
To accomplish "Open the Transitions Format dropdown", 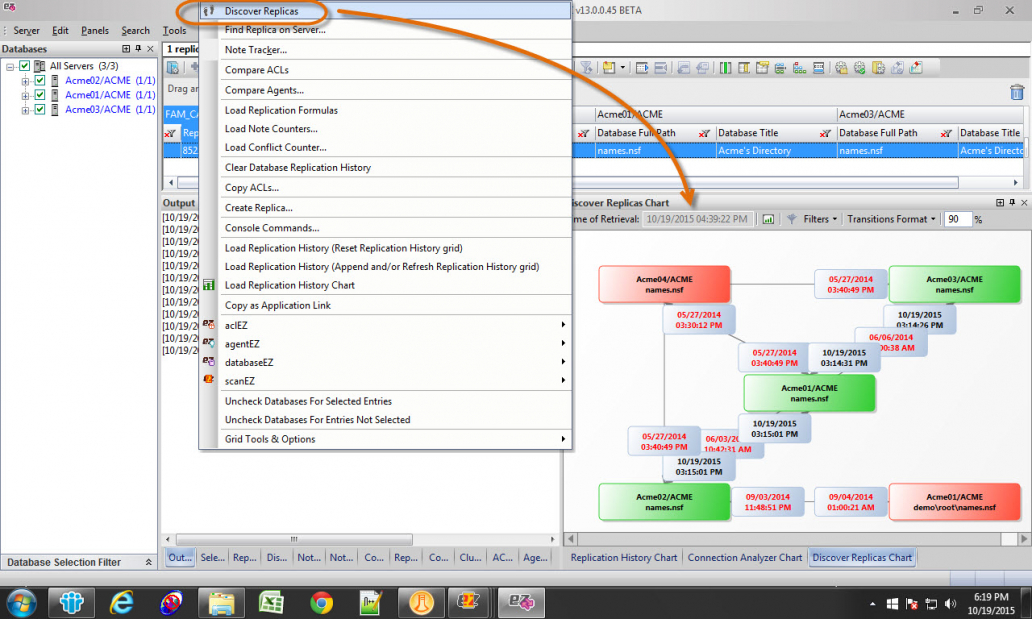I will 891,219.
